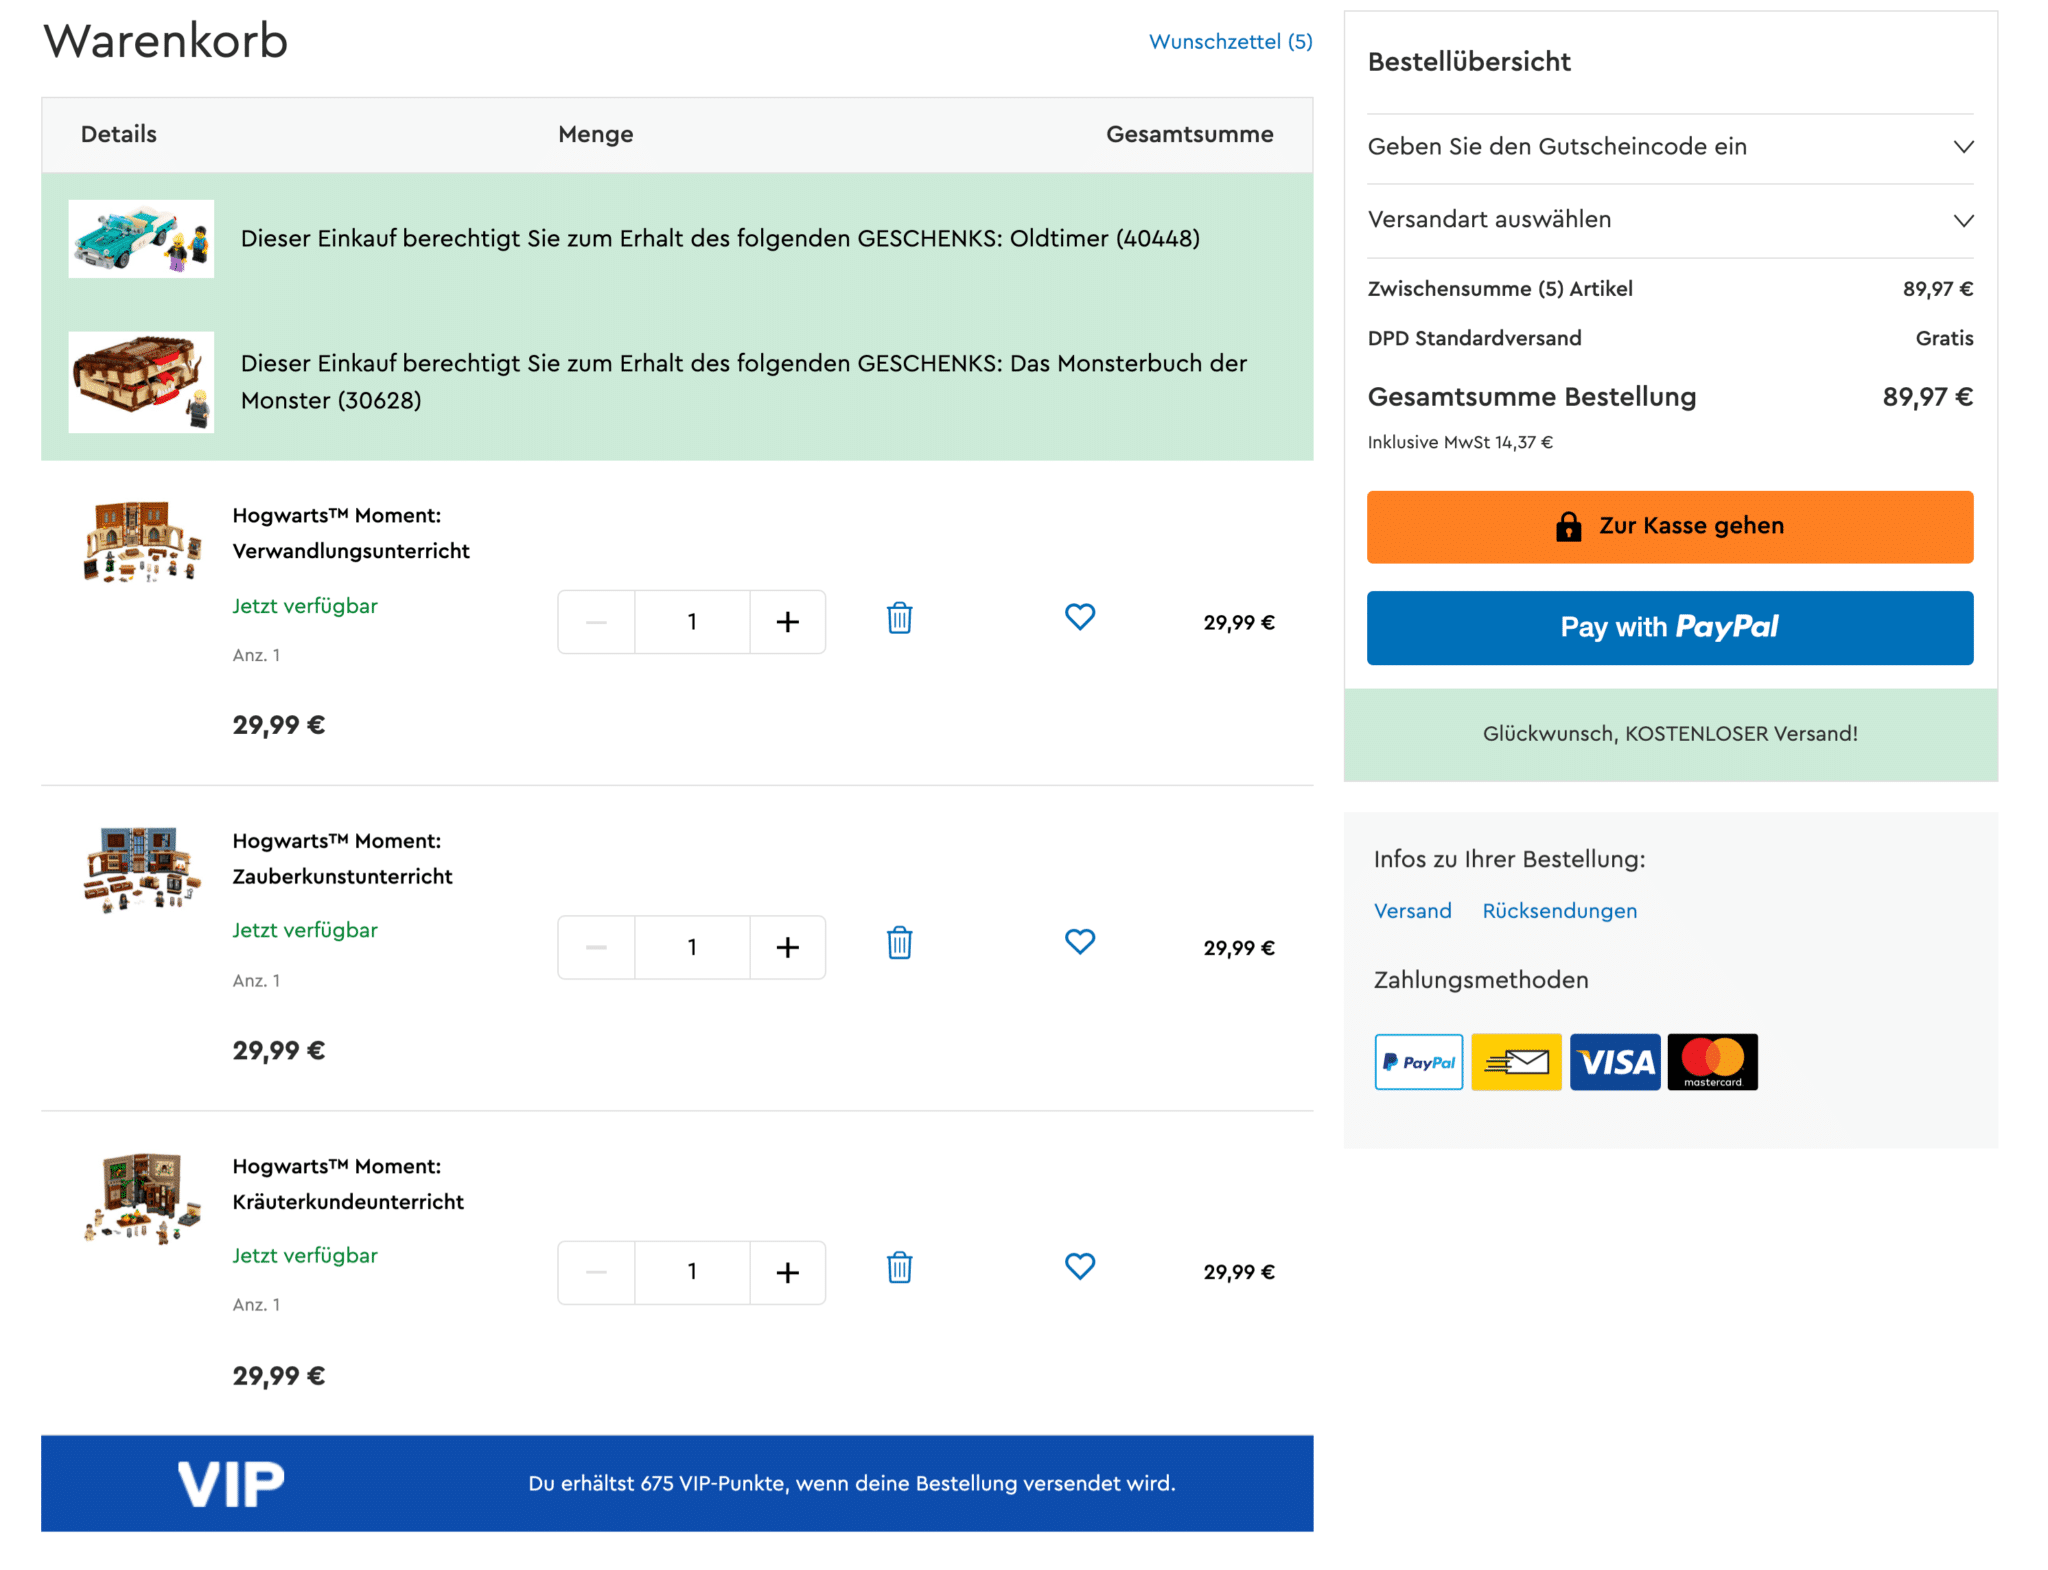Click the quantity field for Kräuterkundeunterricht
Screen dimensions: 2048x1570
point(692,1272)
